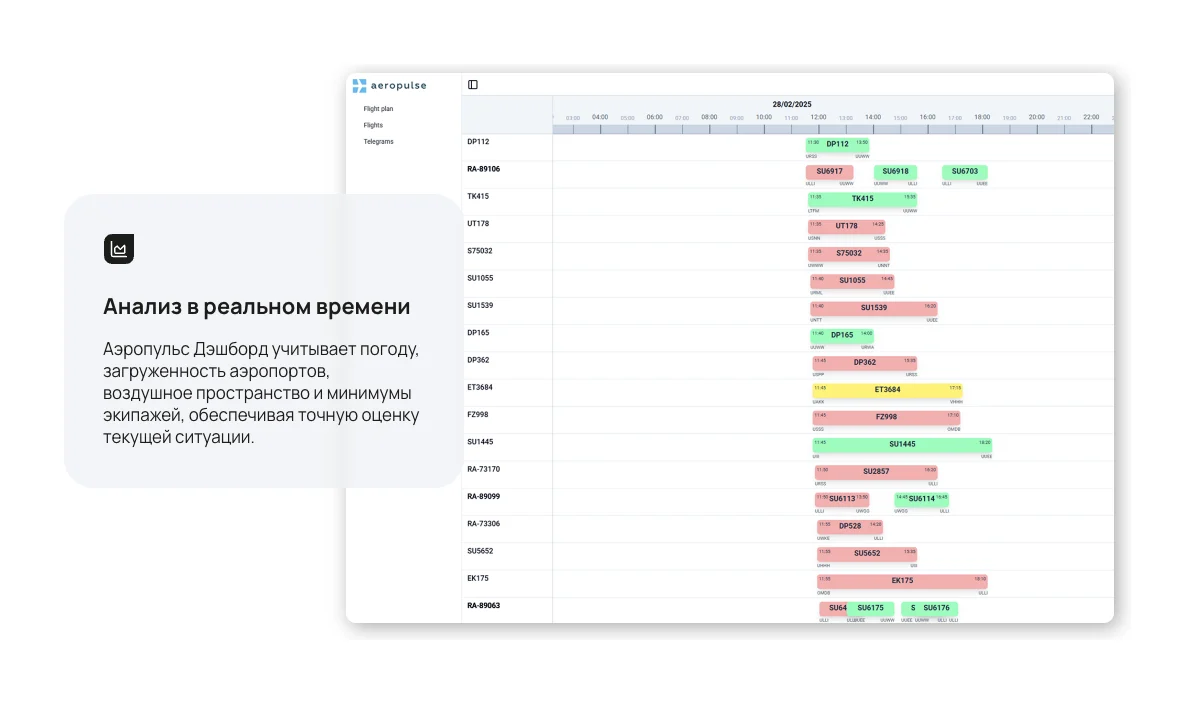1195x704 pixels.
Task: Open the Flights menu item
Action: click(x=373, y=125)
